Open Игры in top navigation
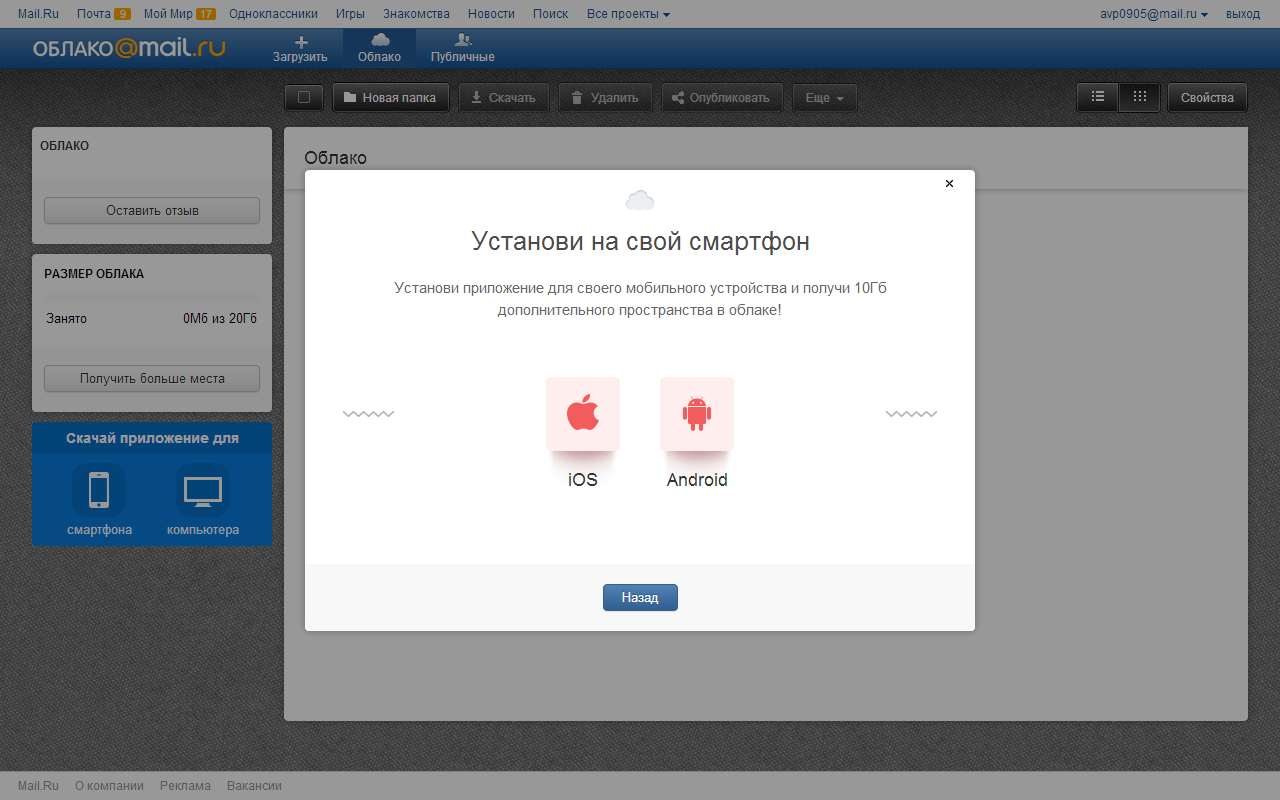 (350, 14)
